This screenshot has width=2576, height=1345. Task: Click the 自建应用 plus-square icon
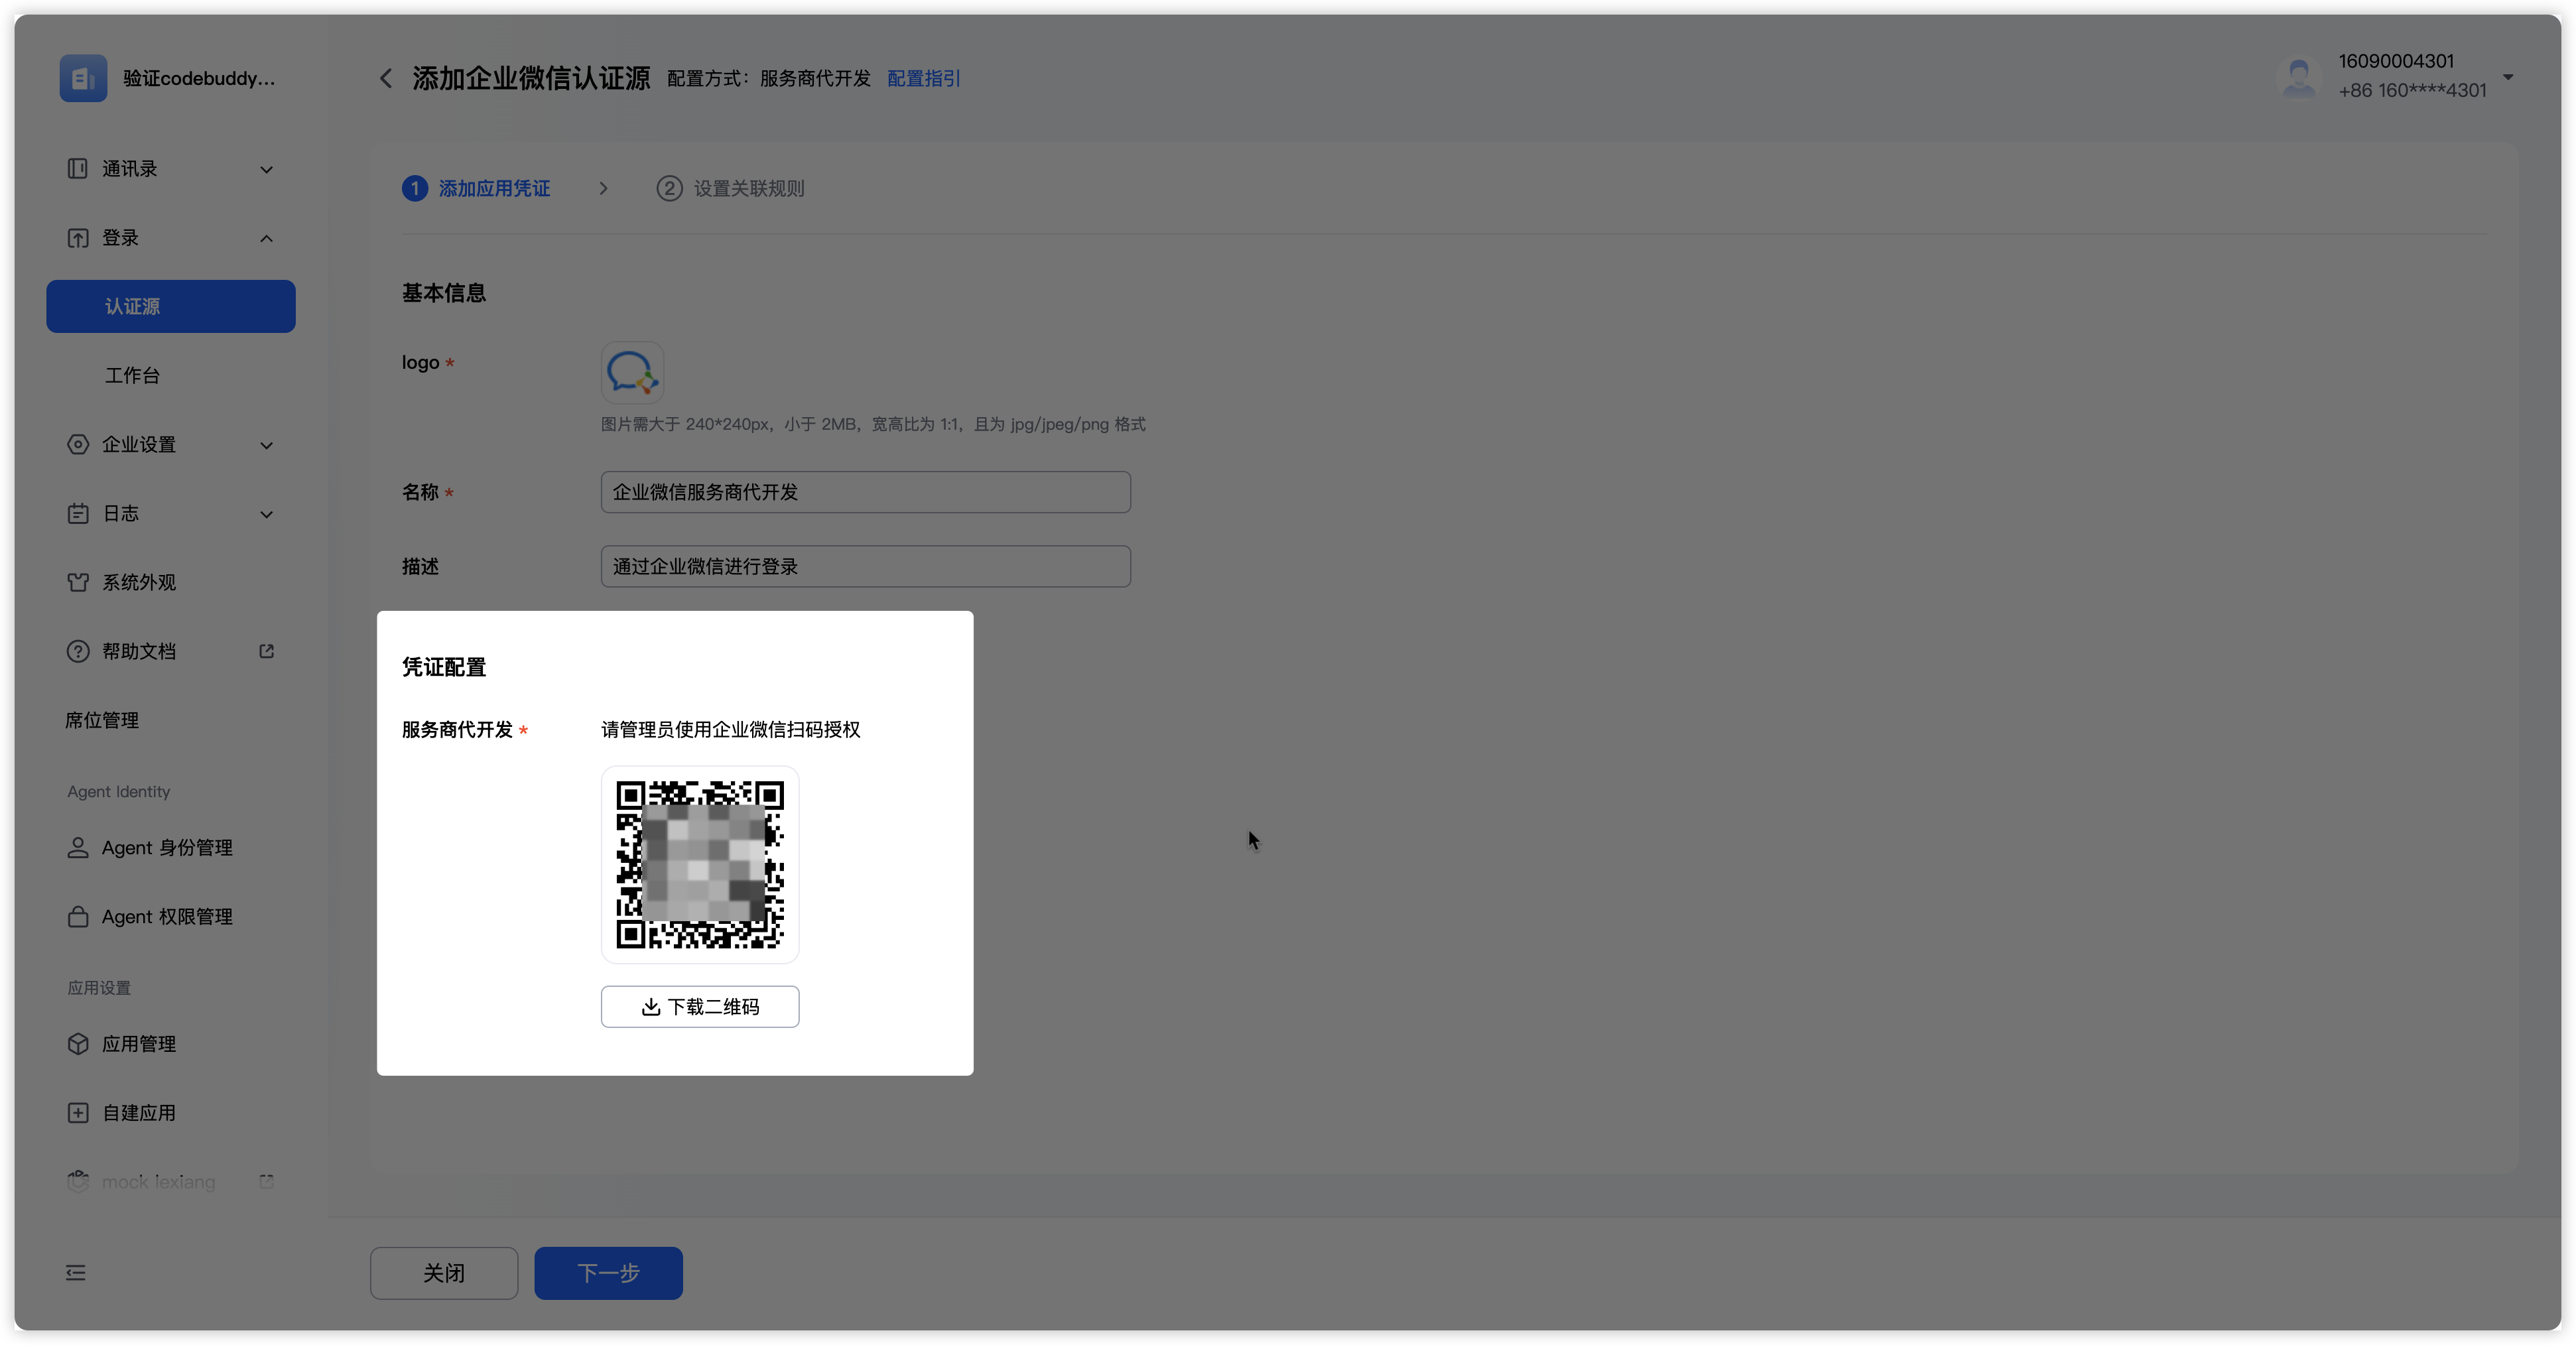[x=77, y=1112]
